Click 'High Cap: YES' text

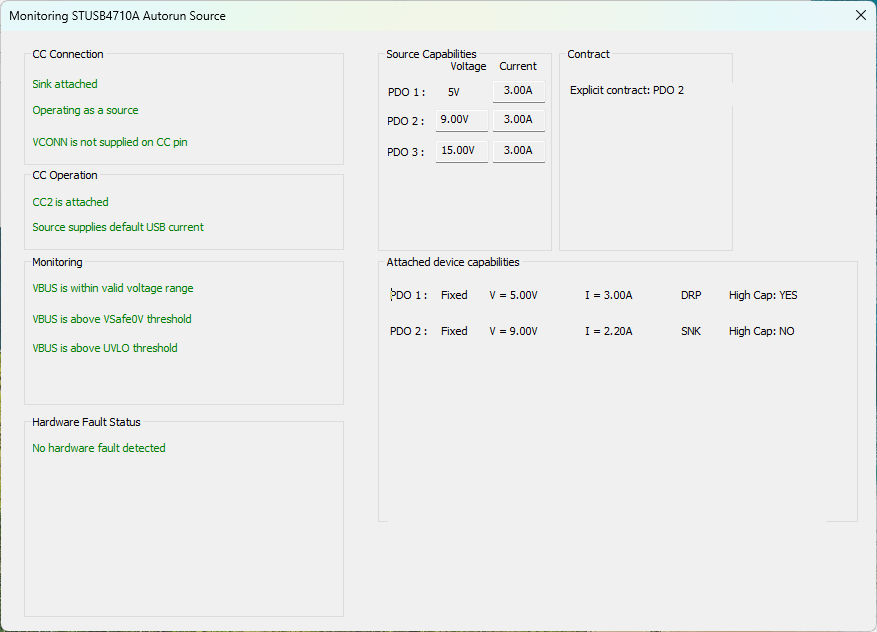763,295
